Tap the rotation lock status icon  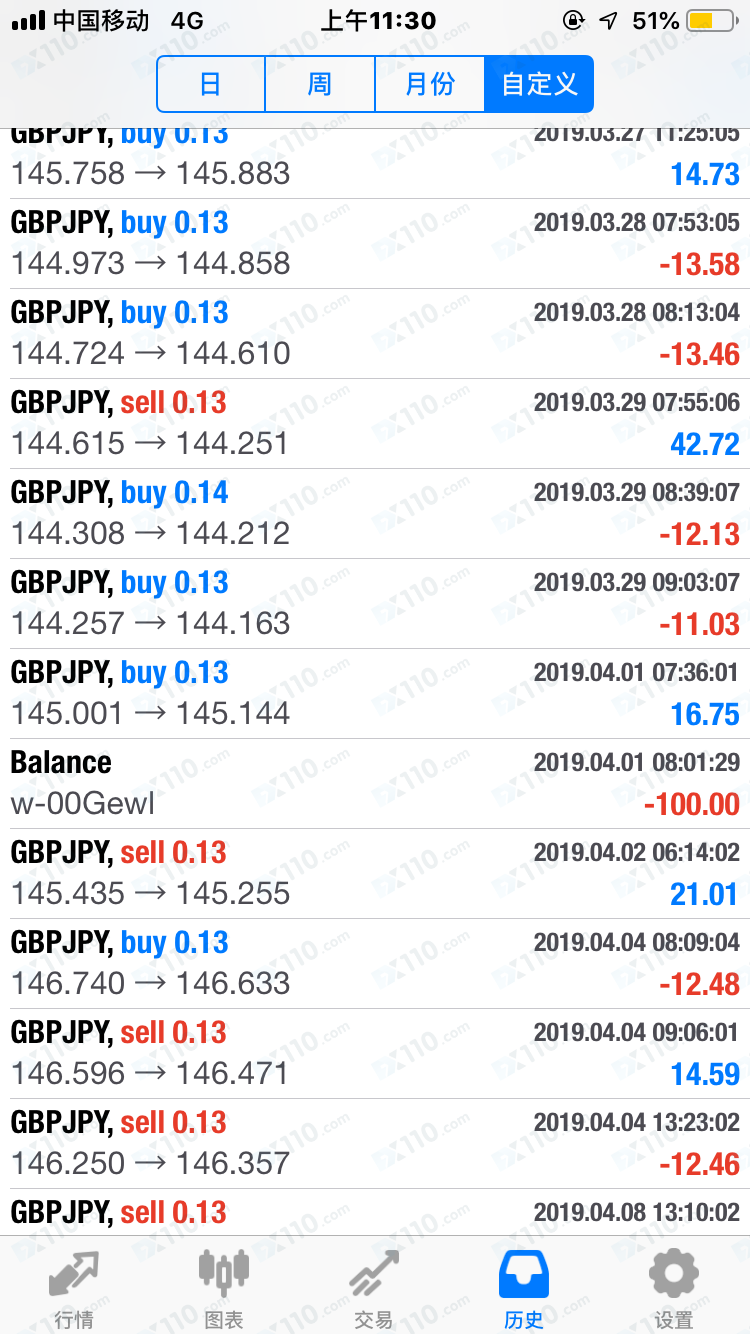(x=573, y=20)
